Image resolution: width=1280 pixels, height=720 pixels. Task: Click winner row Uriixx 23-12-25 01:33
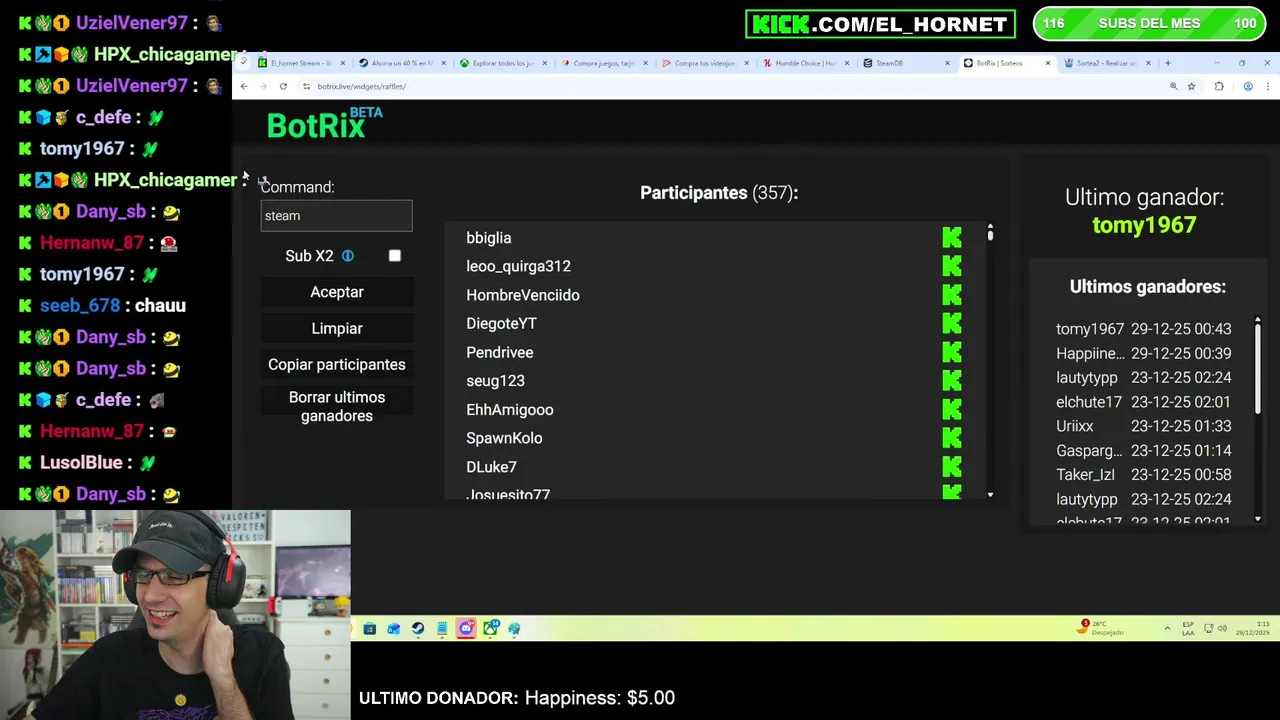pos(1144,426)
